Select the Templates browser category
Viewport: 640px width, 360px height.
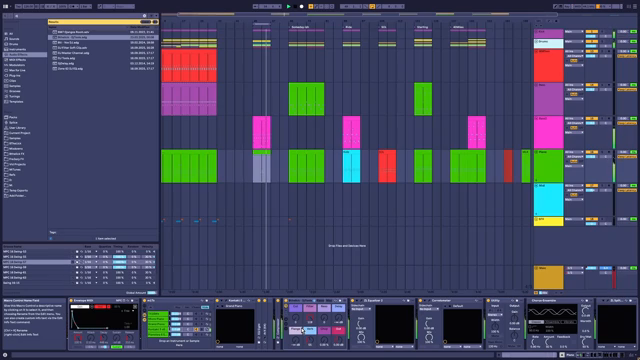click(16, 102)
